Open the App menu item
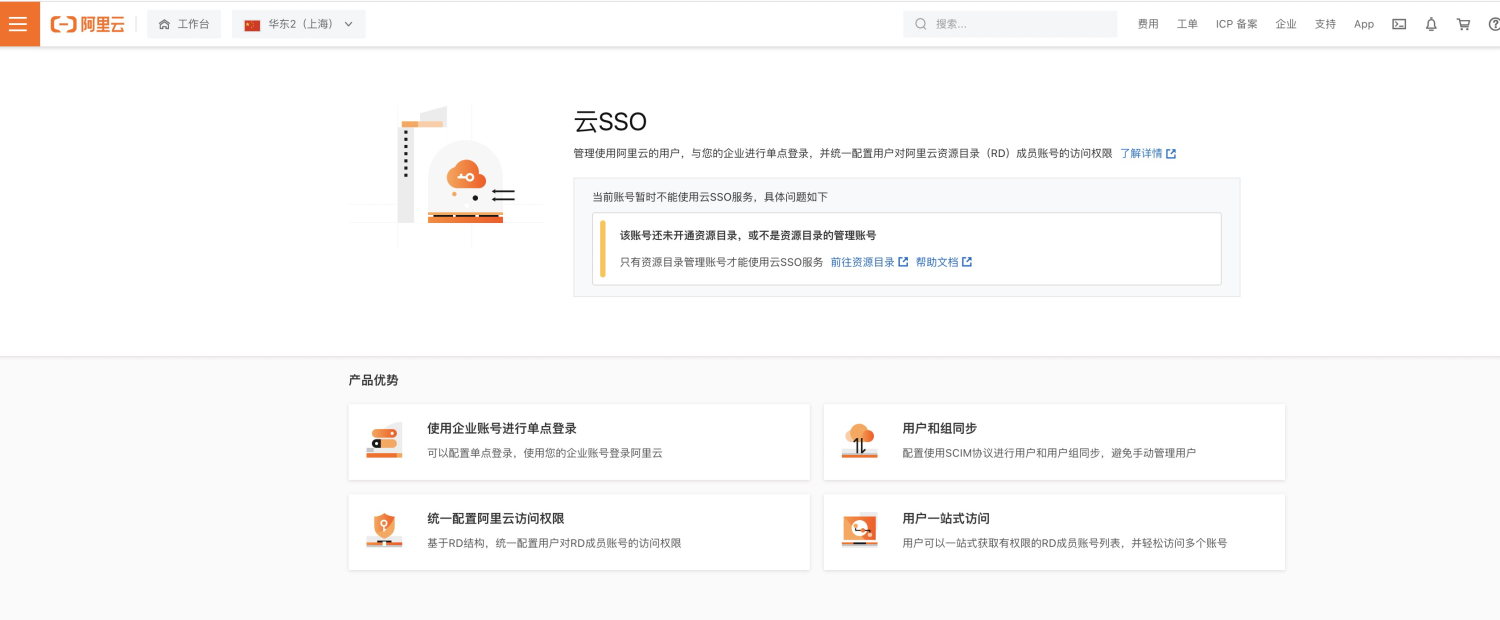This screenshot has width=1500, height=620. coord(1364,24)
